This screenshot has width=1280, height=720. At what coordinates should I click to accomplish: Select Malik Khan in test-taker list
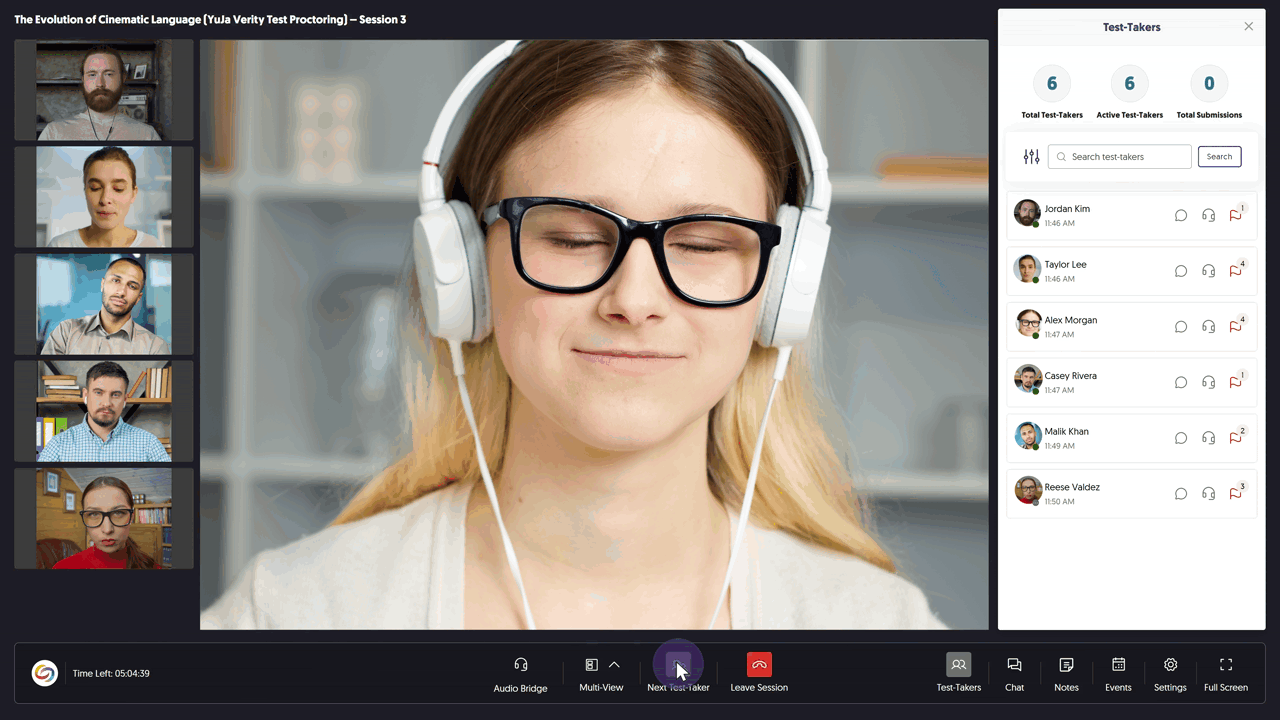pyautogui.click(x=1066, y=432)
